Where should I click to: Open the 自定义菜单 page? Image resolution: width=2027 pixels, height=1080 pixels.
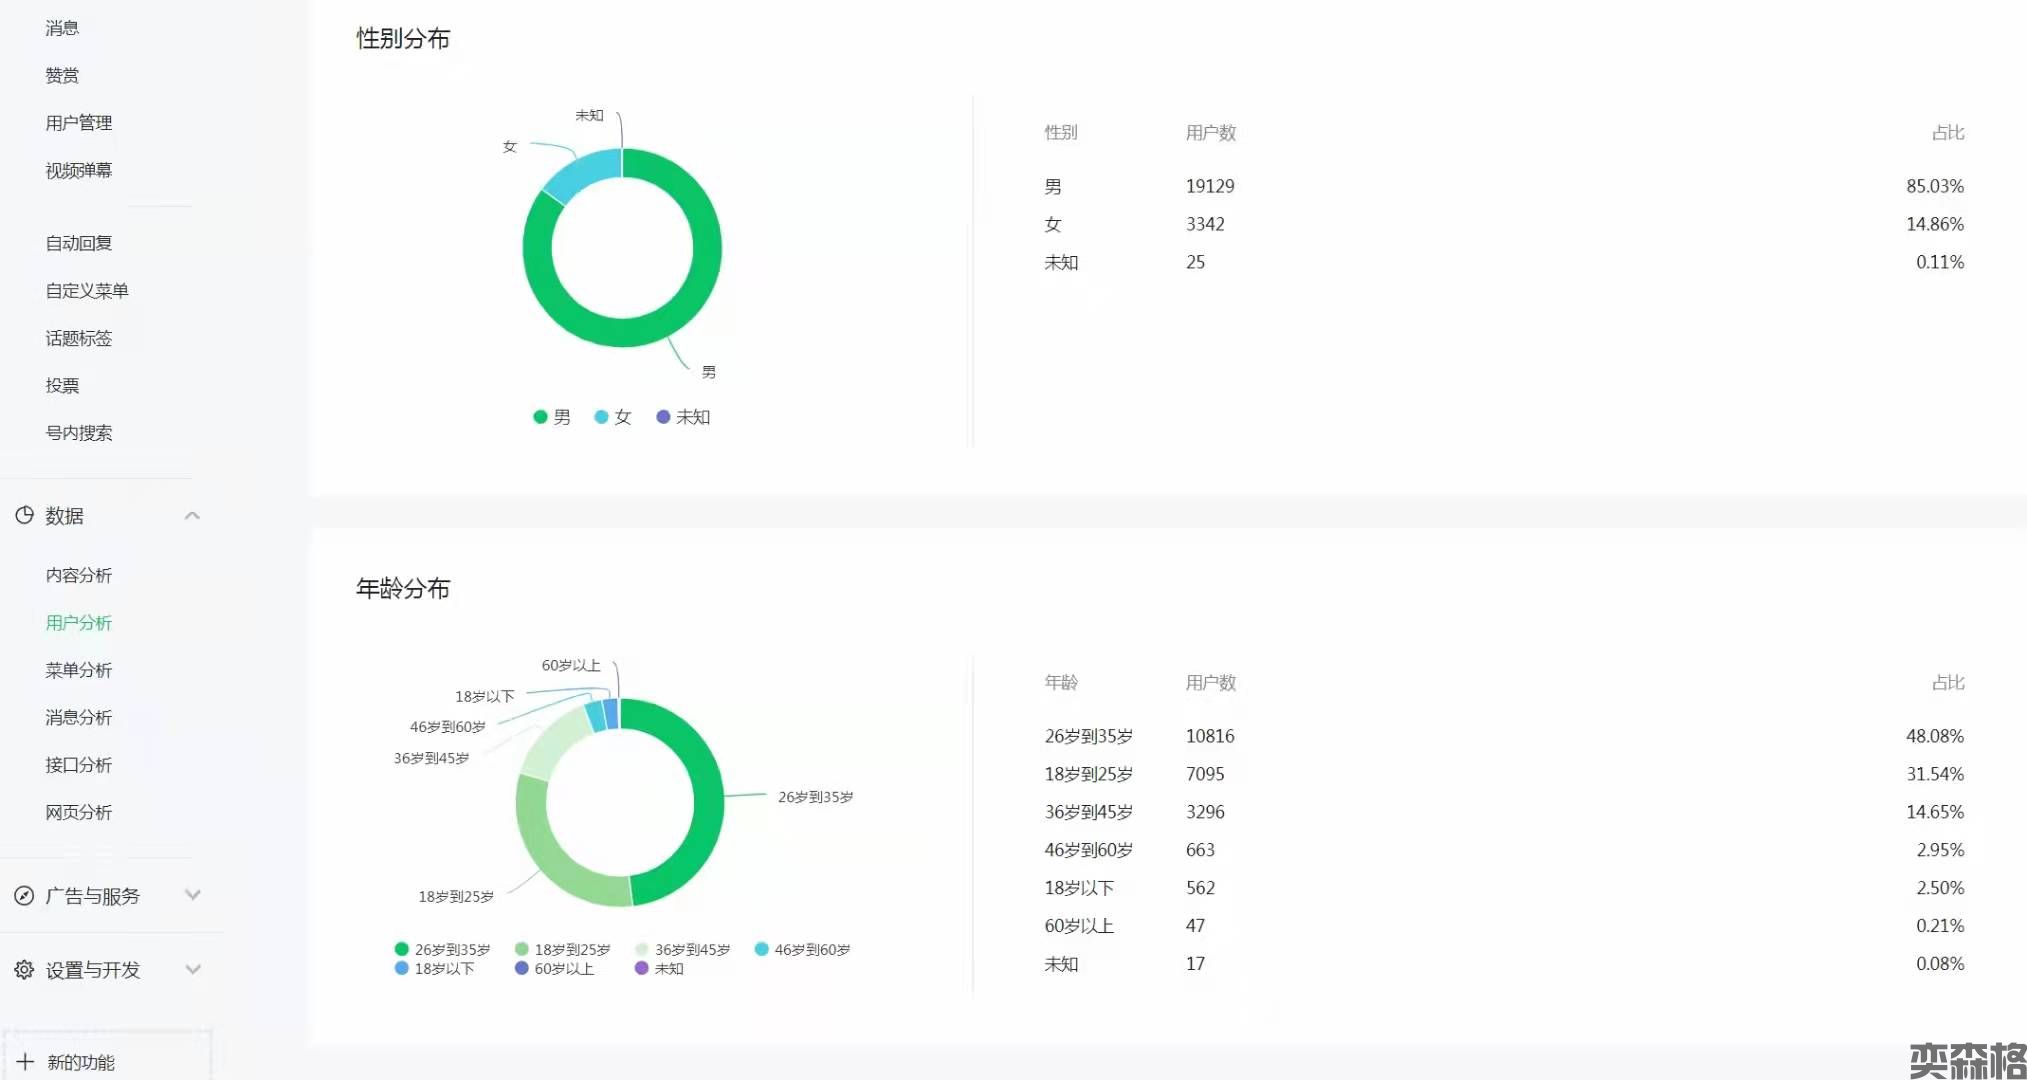coord(87,291)
